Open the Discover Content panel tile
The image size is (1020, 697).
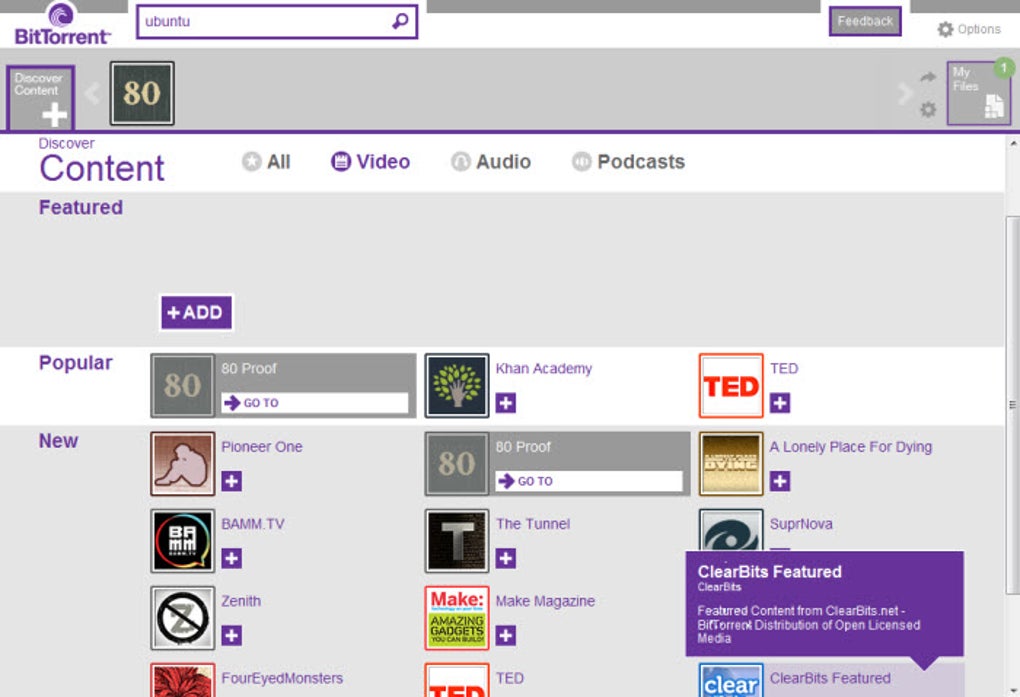click(40, 98)
